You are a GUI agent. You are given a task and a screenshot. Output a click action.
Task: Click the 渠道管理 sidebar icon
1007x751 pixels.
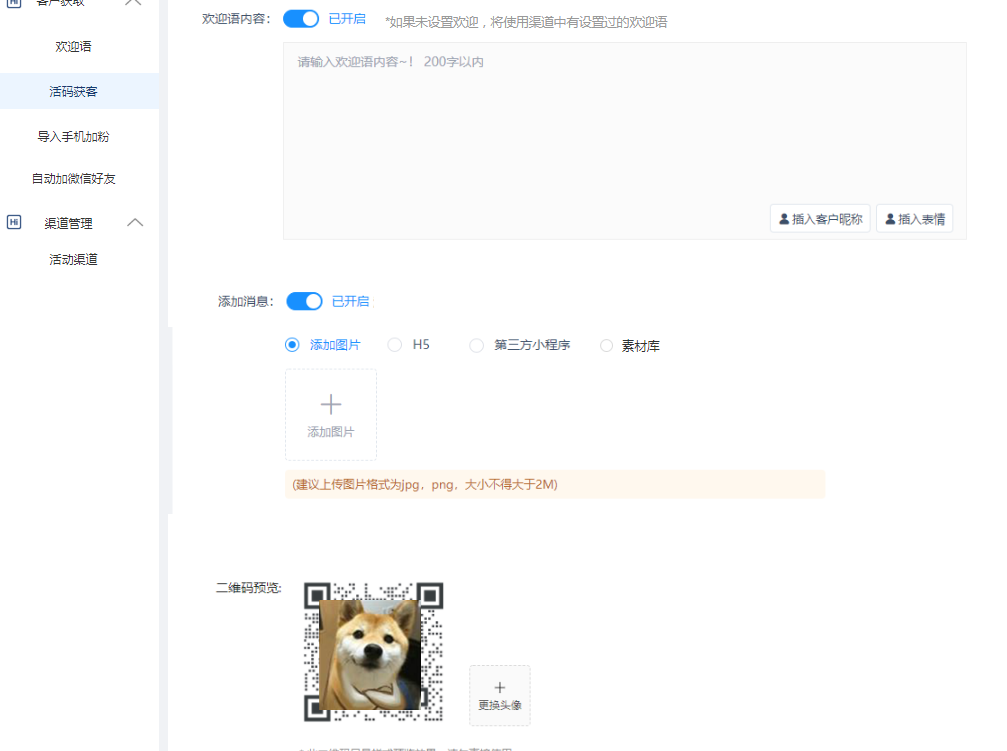(14, 222)
